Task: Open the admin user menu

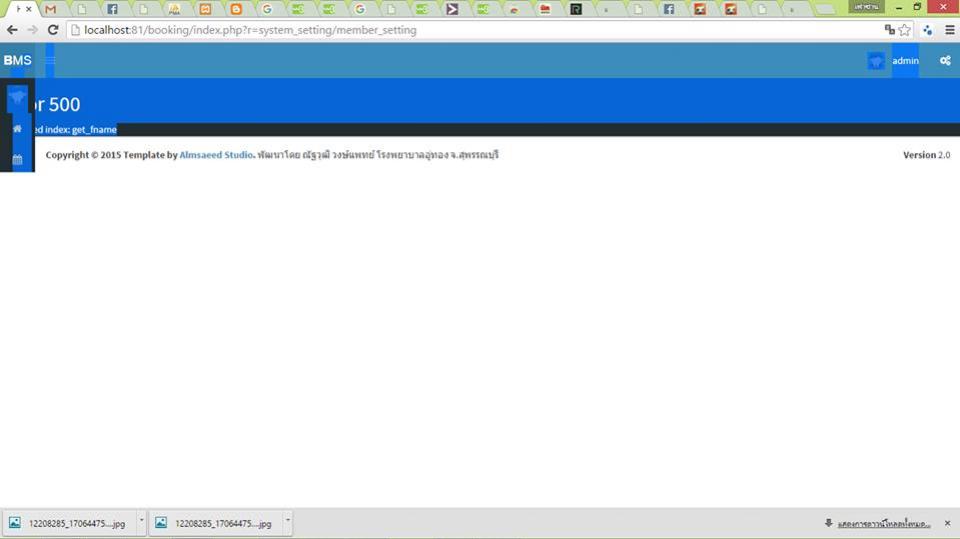Action: pyautogui.click(x=906, y=61)
